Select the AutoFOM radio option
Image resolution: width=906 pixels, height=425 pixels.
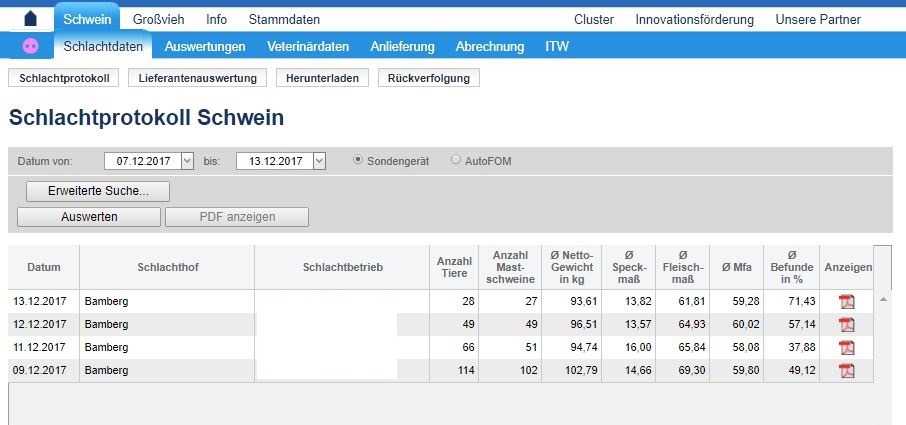[x=456, y=160]
